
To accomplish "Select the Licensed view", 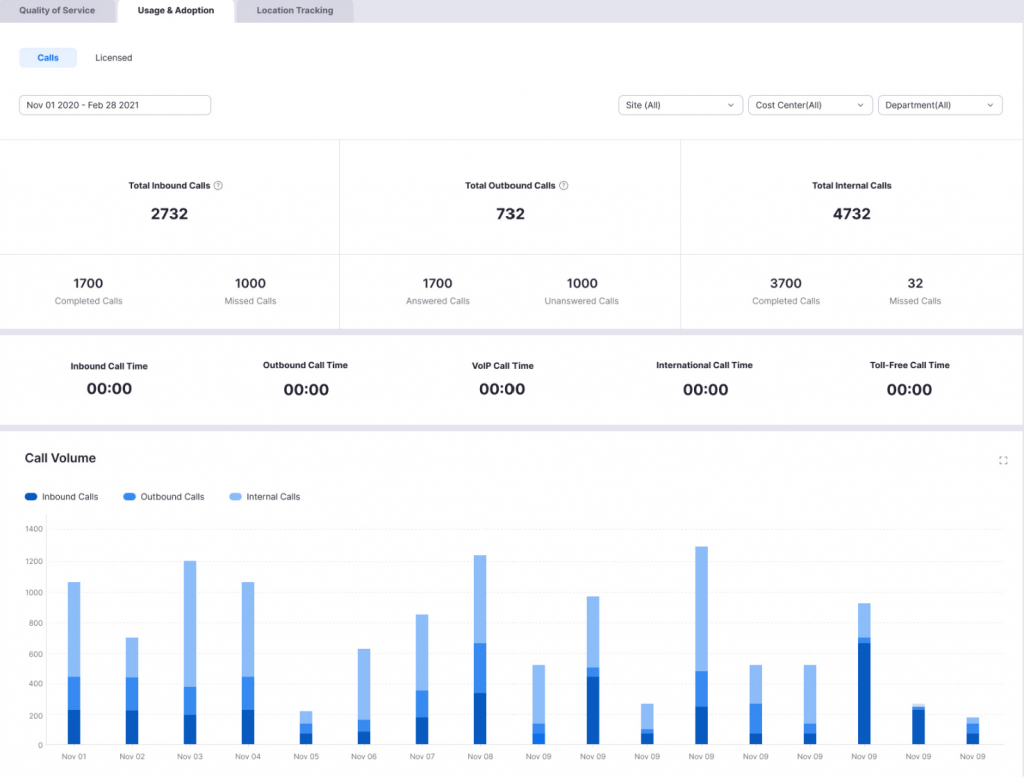I will [x=113, y=57].
